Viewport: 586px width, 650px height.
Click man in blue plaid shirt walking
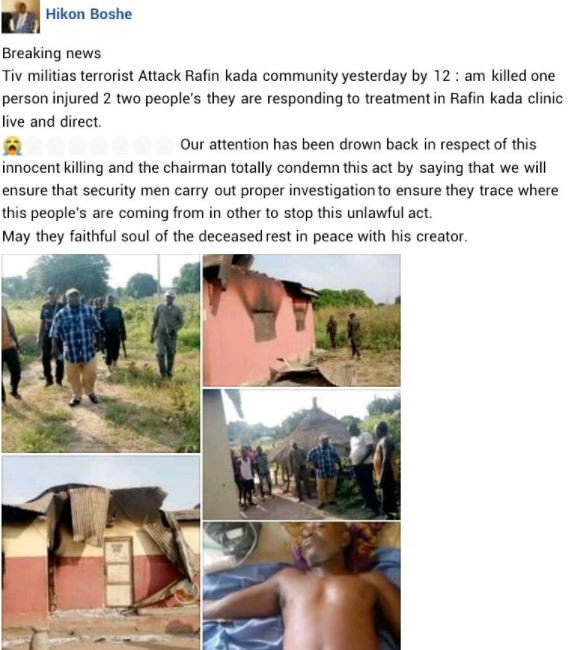tap(77, 347)
